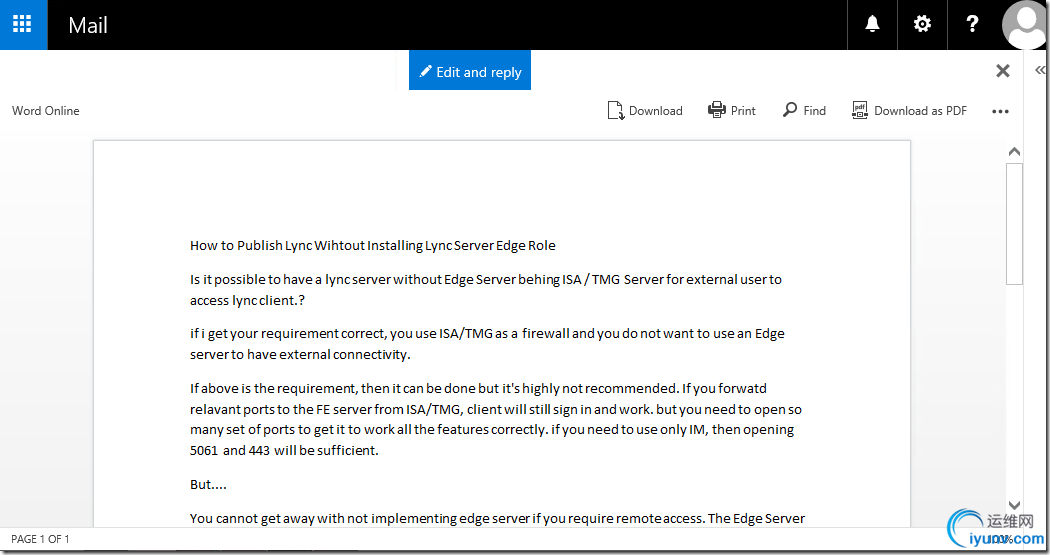This screenshot has width=1050, height=555.
Task: Close the document viewer with X
Action: 1002,71
